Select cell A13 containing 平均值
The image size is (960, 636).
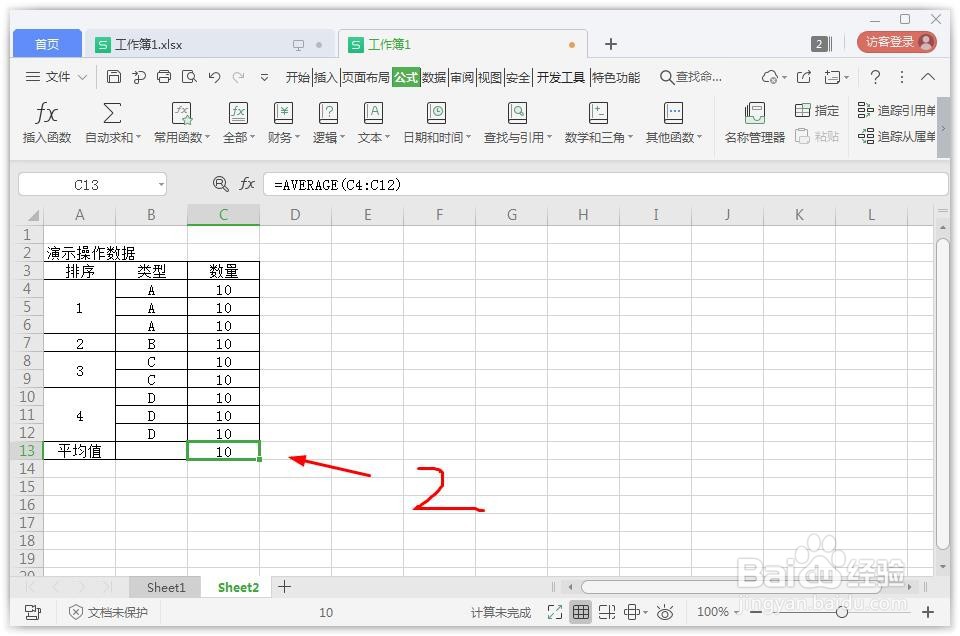[x=80, y=451]
